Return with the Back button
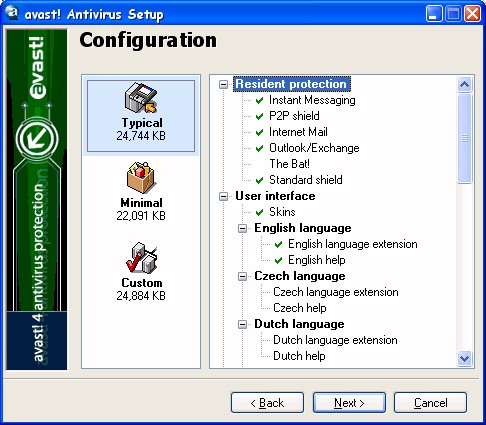 pos(267,403)
